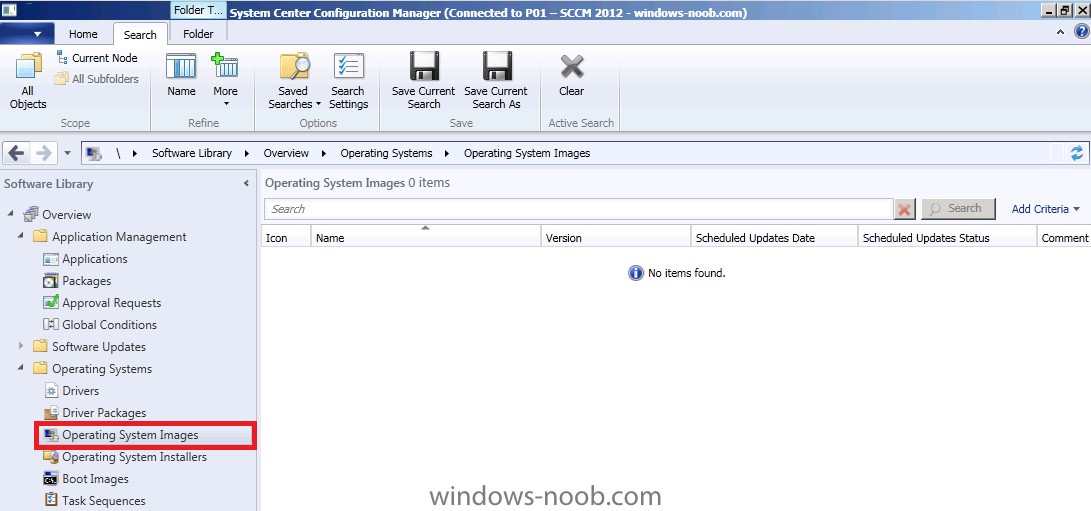Open the help question mark icon
The height and width of the screenshot is (511, 1091).
pos(1081,32)
